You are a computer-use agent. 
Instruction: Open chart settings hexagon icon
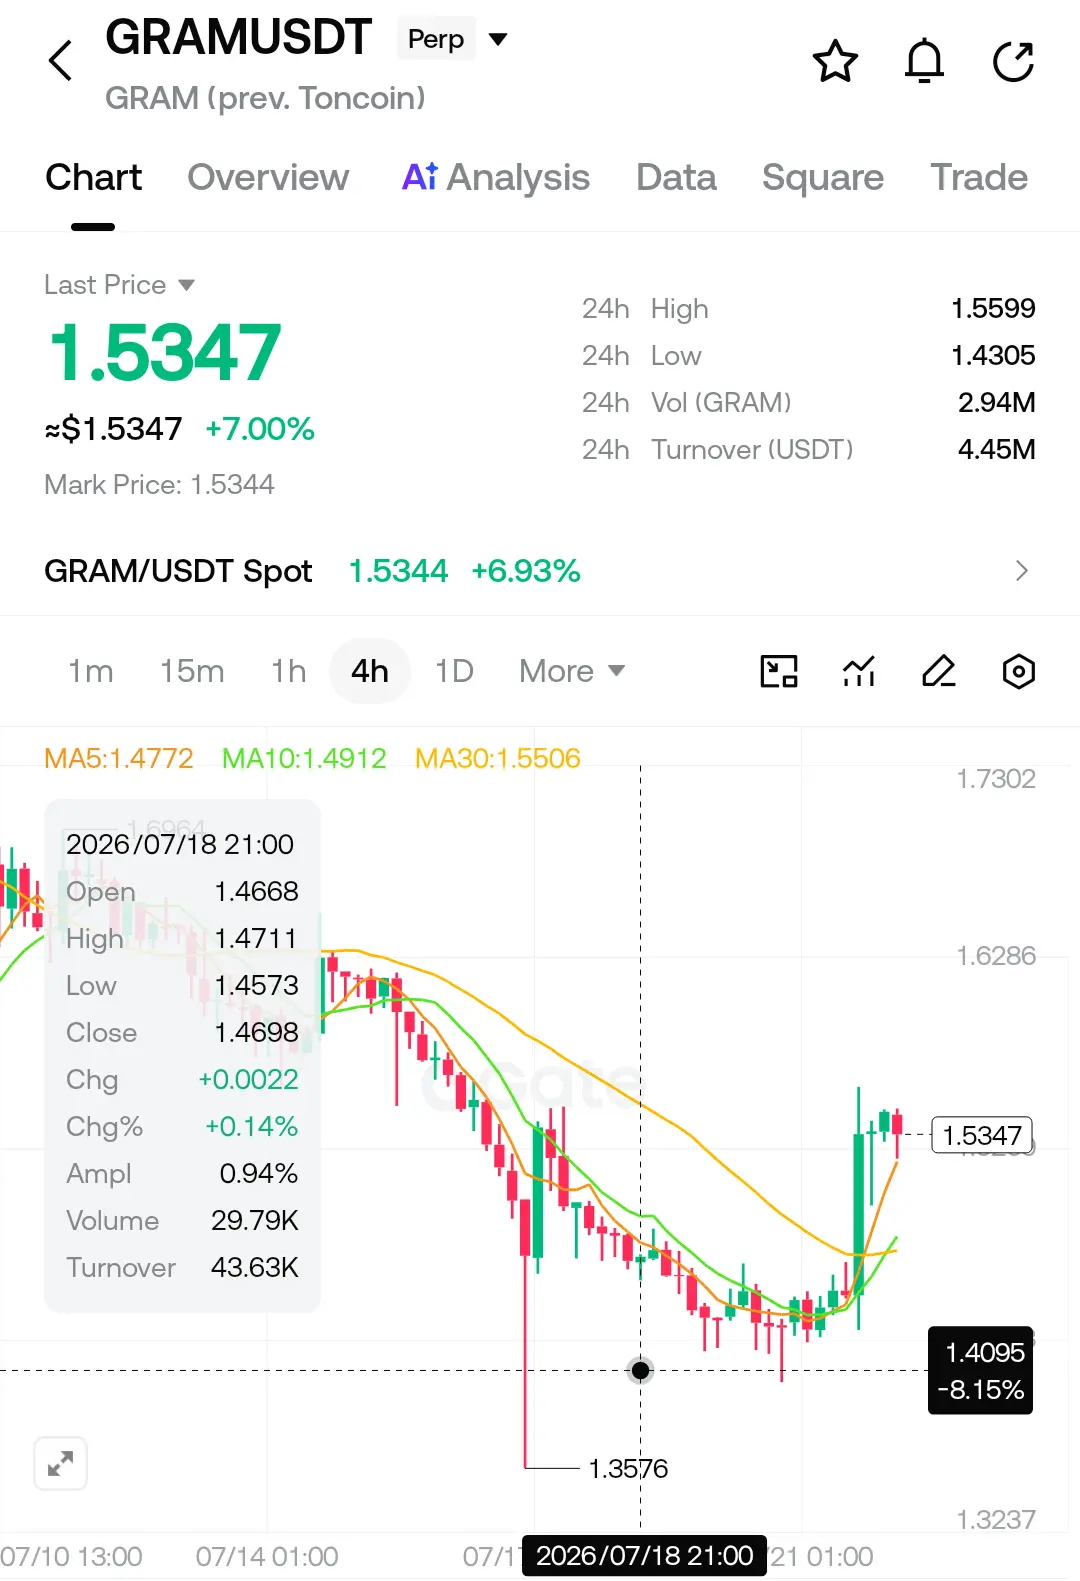point(1018,671)
